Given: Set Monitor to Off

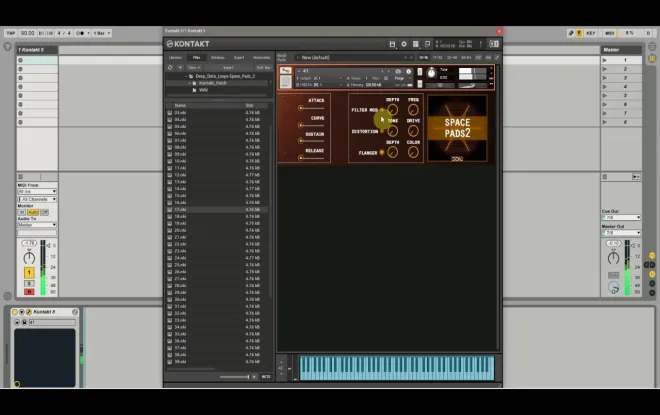Looking at the screenshot, I should (x=44, y=212).
